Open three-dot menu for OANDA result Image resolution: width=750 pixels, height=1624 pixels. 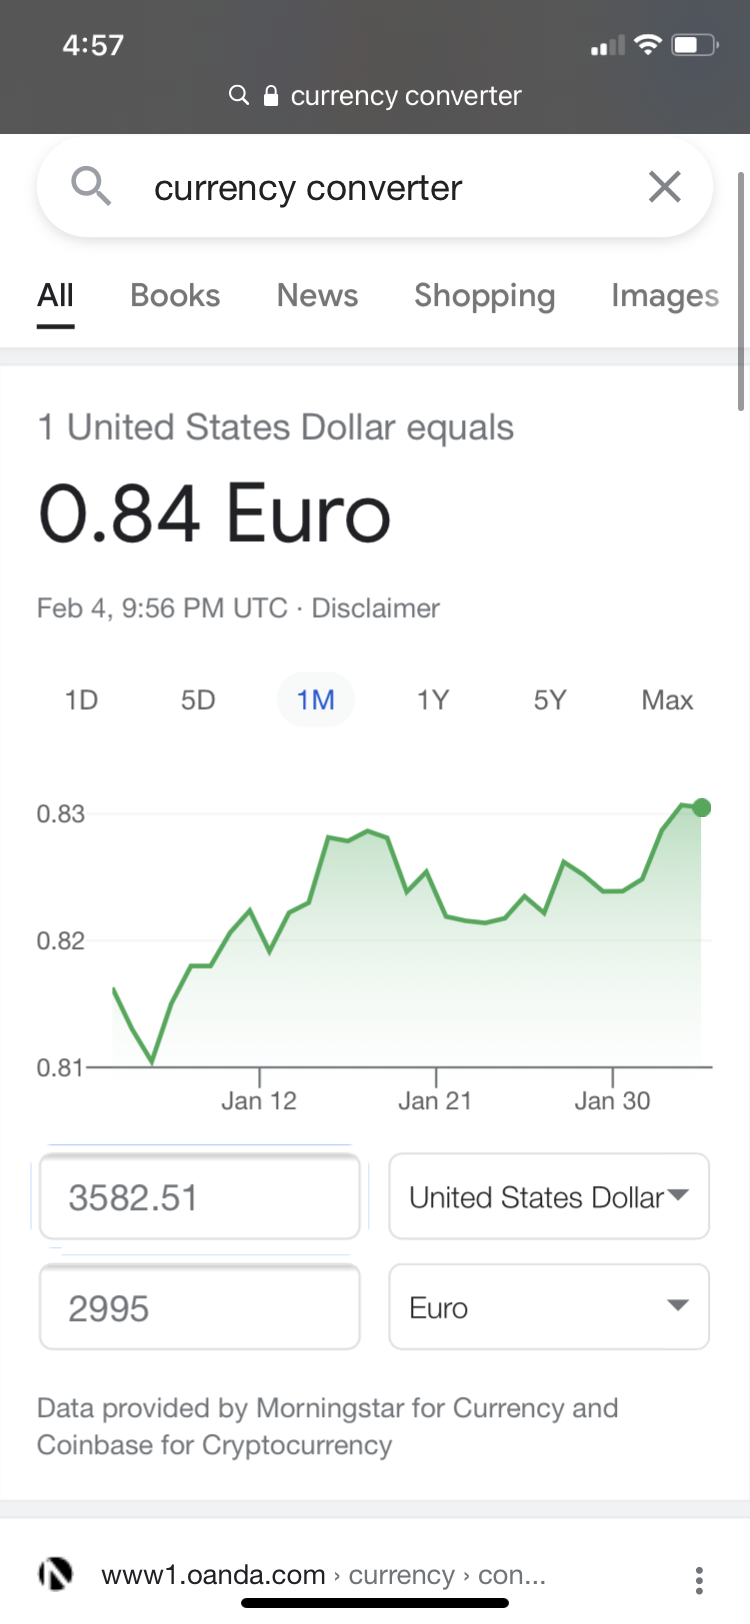(698, 1579)
